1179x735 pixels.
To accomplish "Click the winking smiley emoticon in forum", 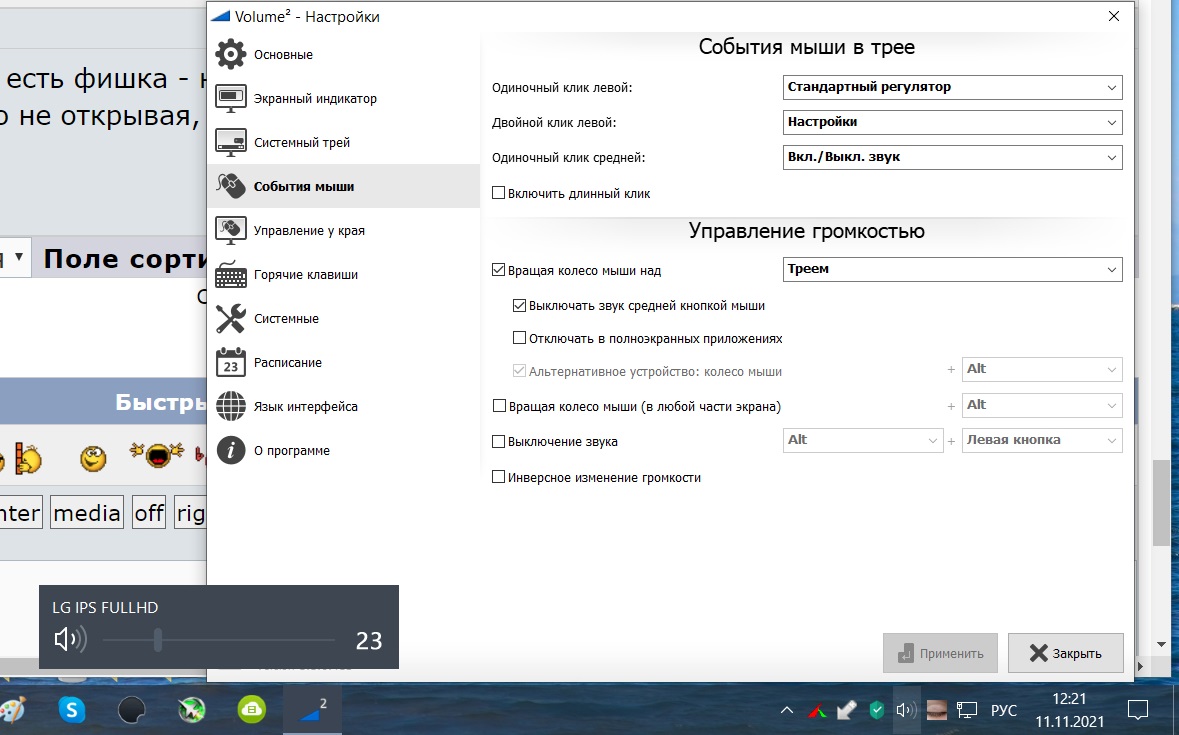I will [94, 458].
